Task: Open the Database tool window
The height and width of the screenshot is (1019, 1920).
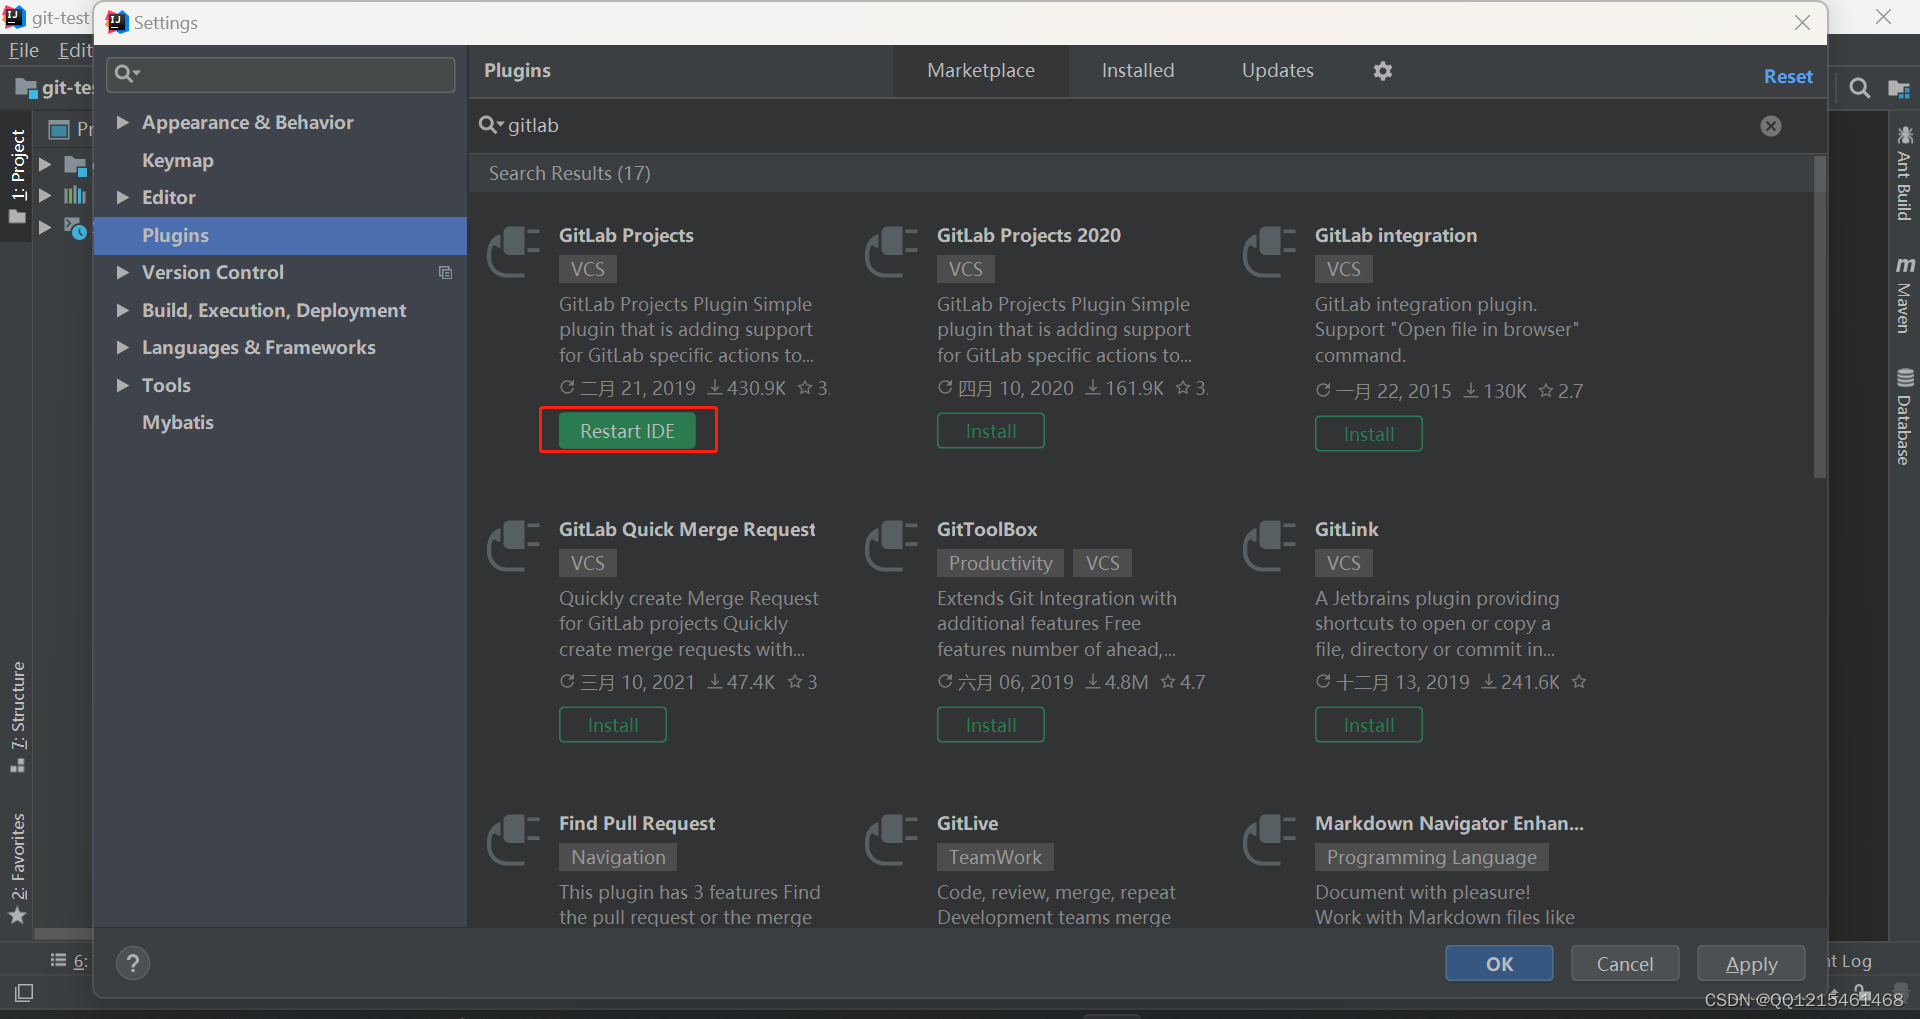Action: coord(1904,416)
